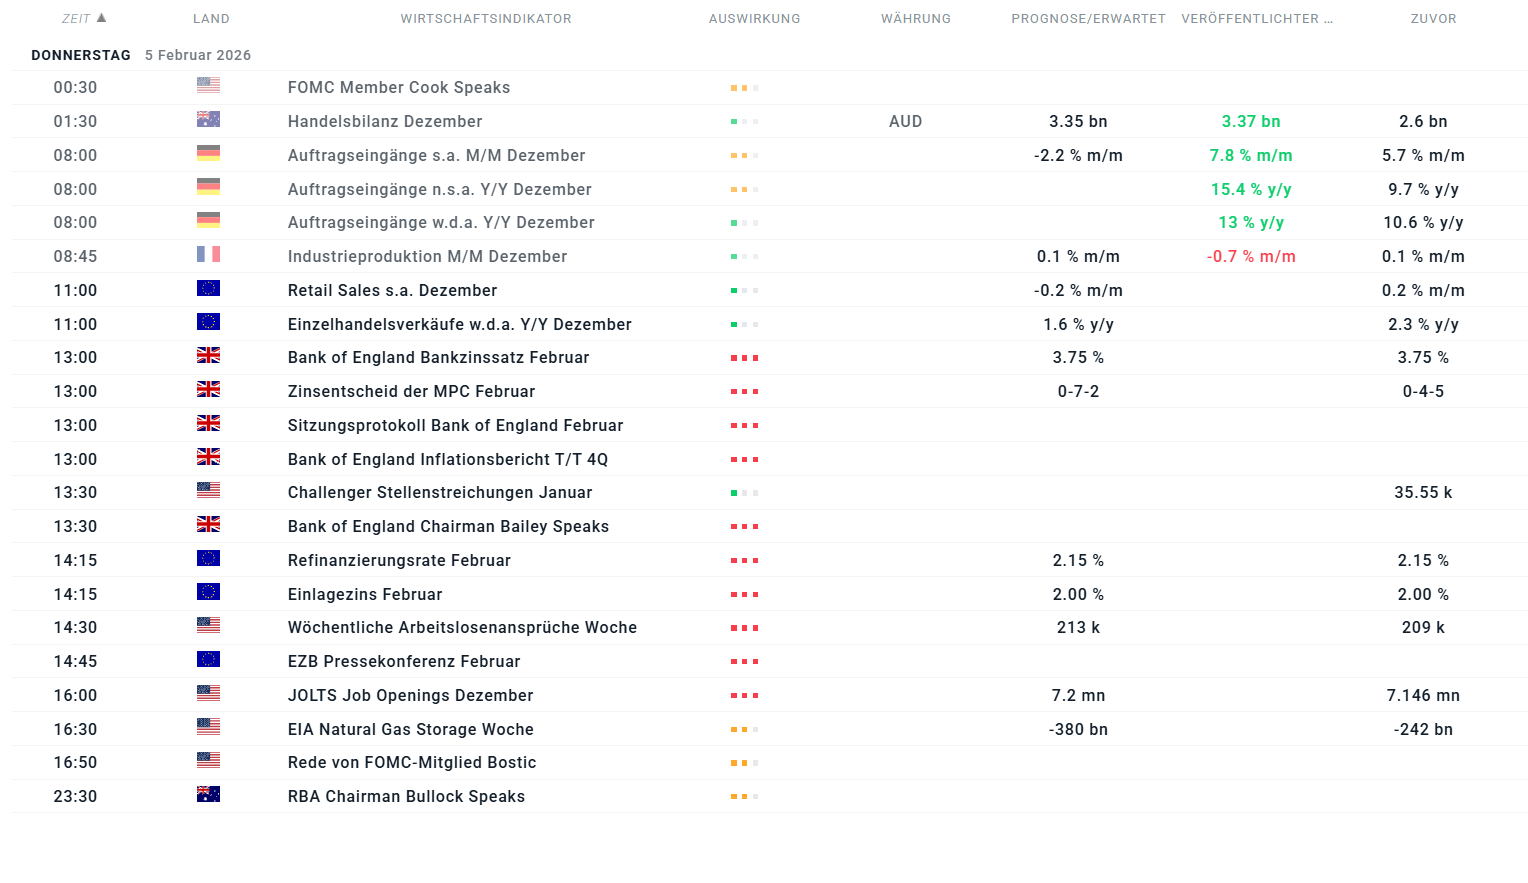Click the US flag beside FOMC Member Cook Speaks
1528x883 pixels.
coord(208,86)
